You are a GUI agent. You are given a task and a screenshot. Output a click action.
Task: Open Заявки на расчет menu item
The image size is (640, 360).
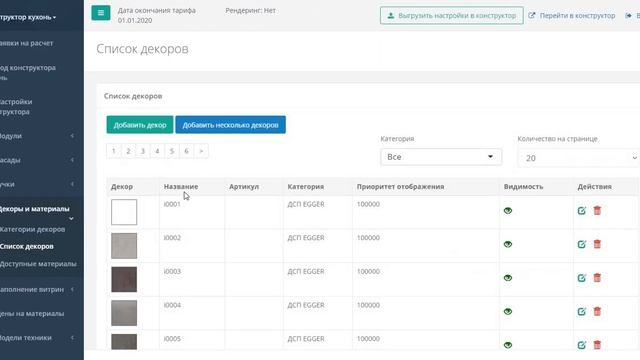click(27, 43)
